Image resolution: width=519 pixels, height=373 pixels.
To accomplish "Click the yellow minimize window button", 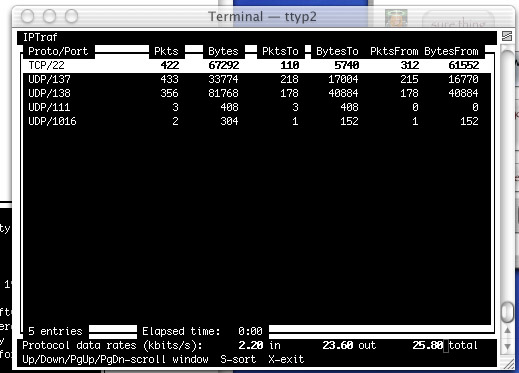I will tap(49, 16).
